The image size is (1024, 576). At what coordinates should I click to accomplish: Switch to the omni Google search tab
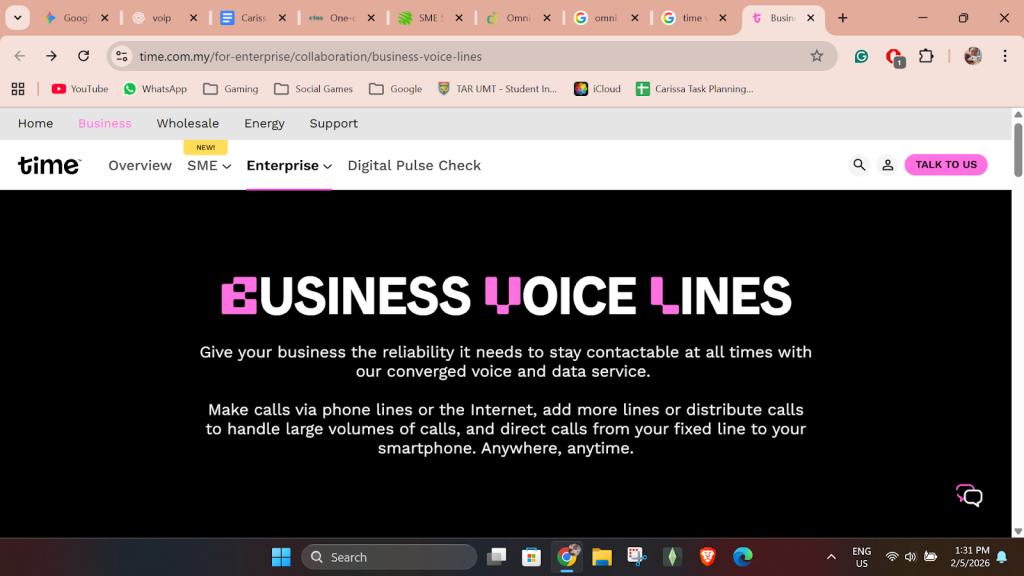tap(597, 18)
